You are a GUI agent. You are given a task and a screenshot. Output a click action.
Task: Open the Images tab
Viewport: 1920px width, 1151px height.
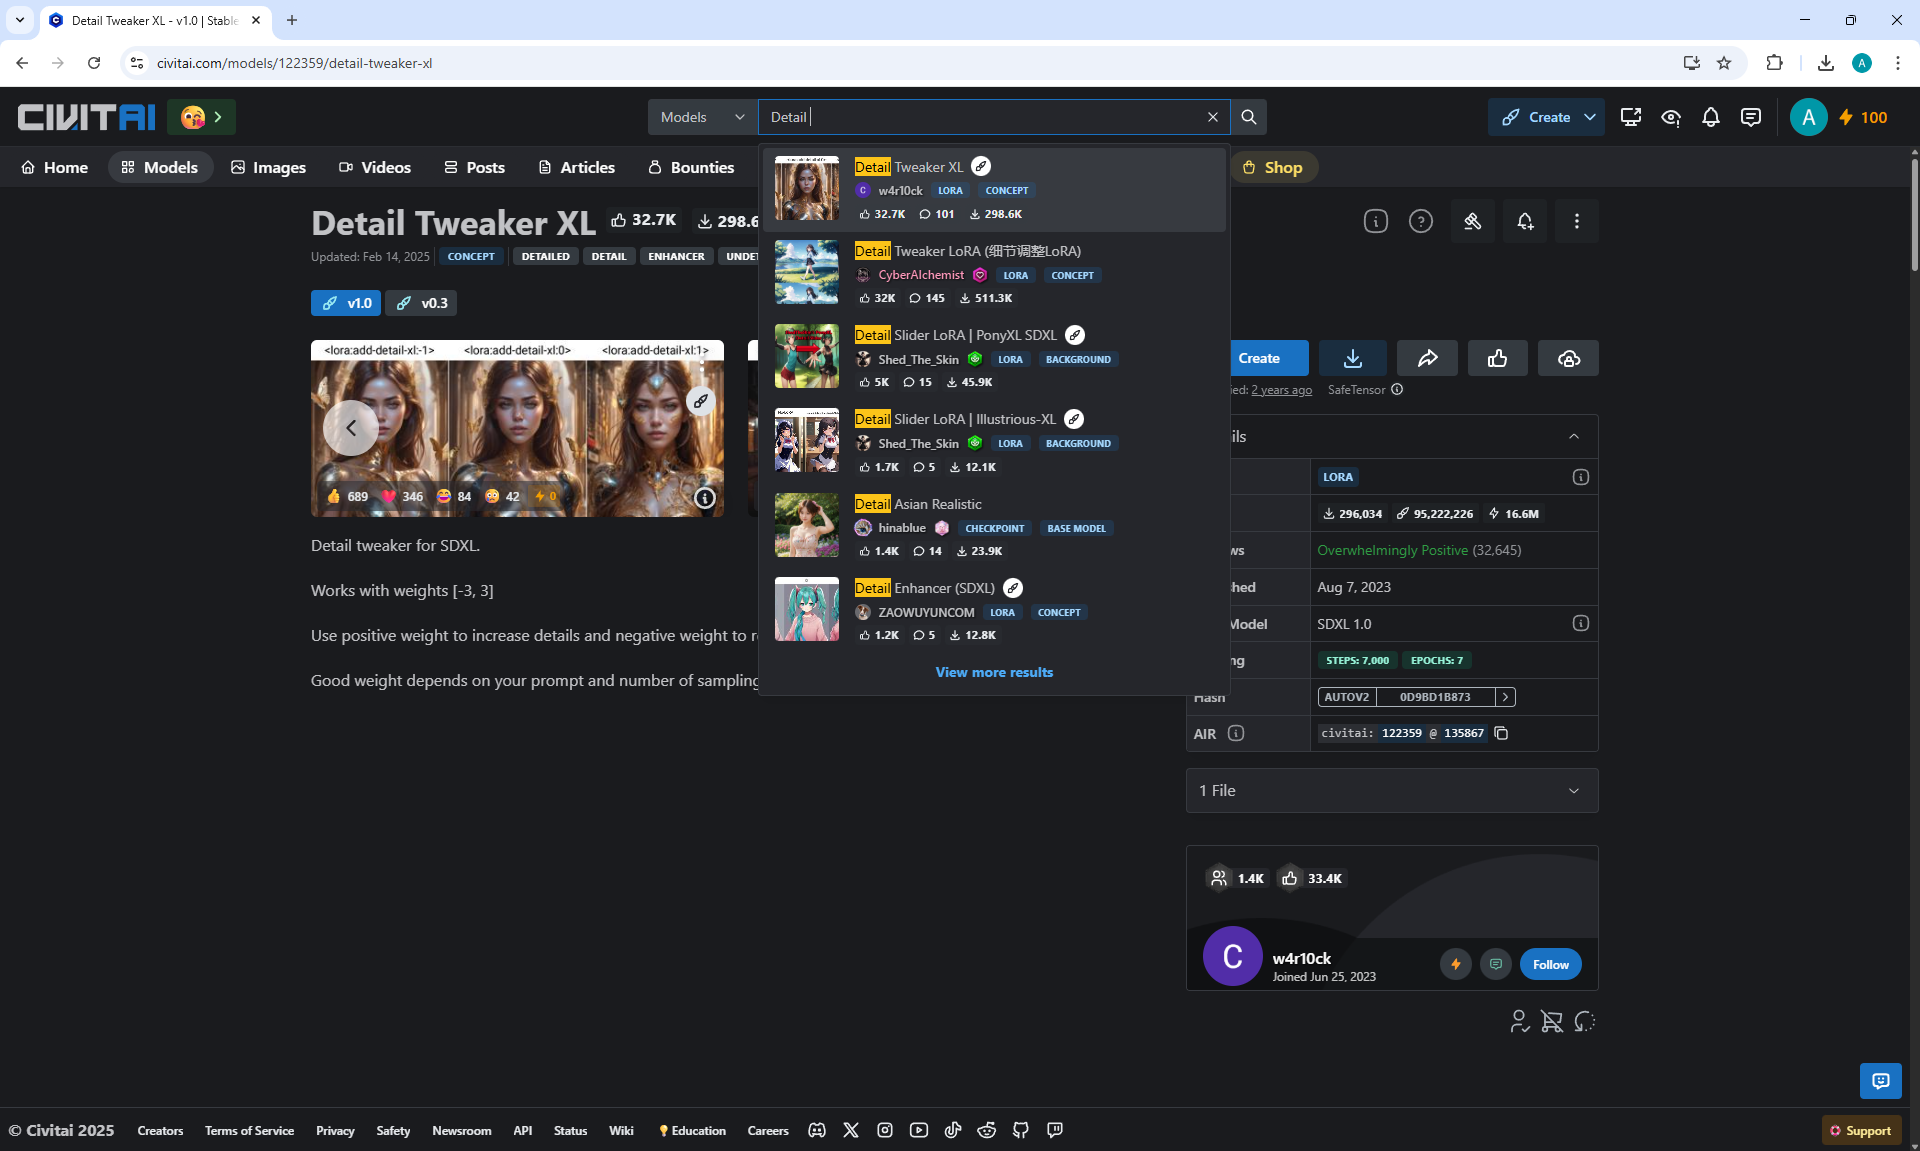pyautogui.click(x=268, y=167)
